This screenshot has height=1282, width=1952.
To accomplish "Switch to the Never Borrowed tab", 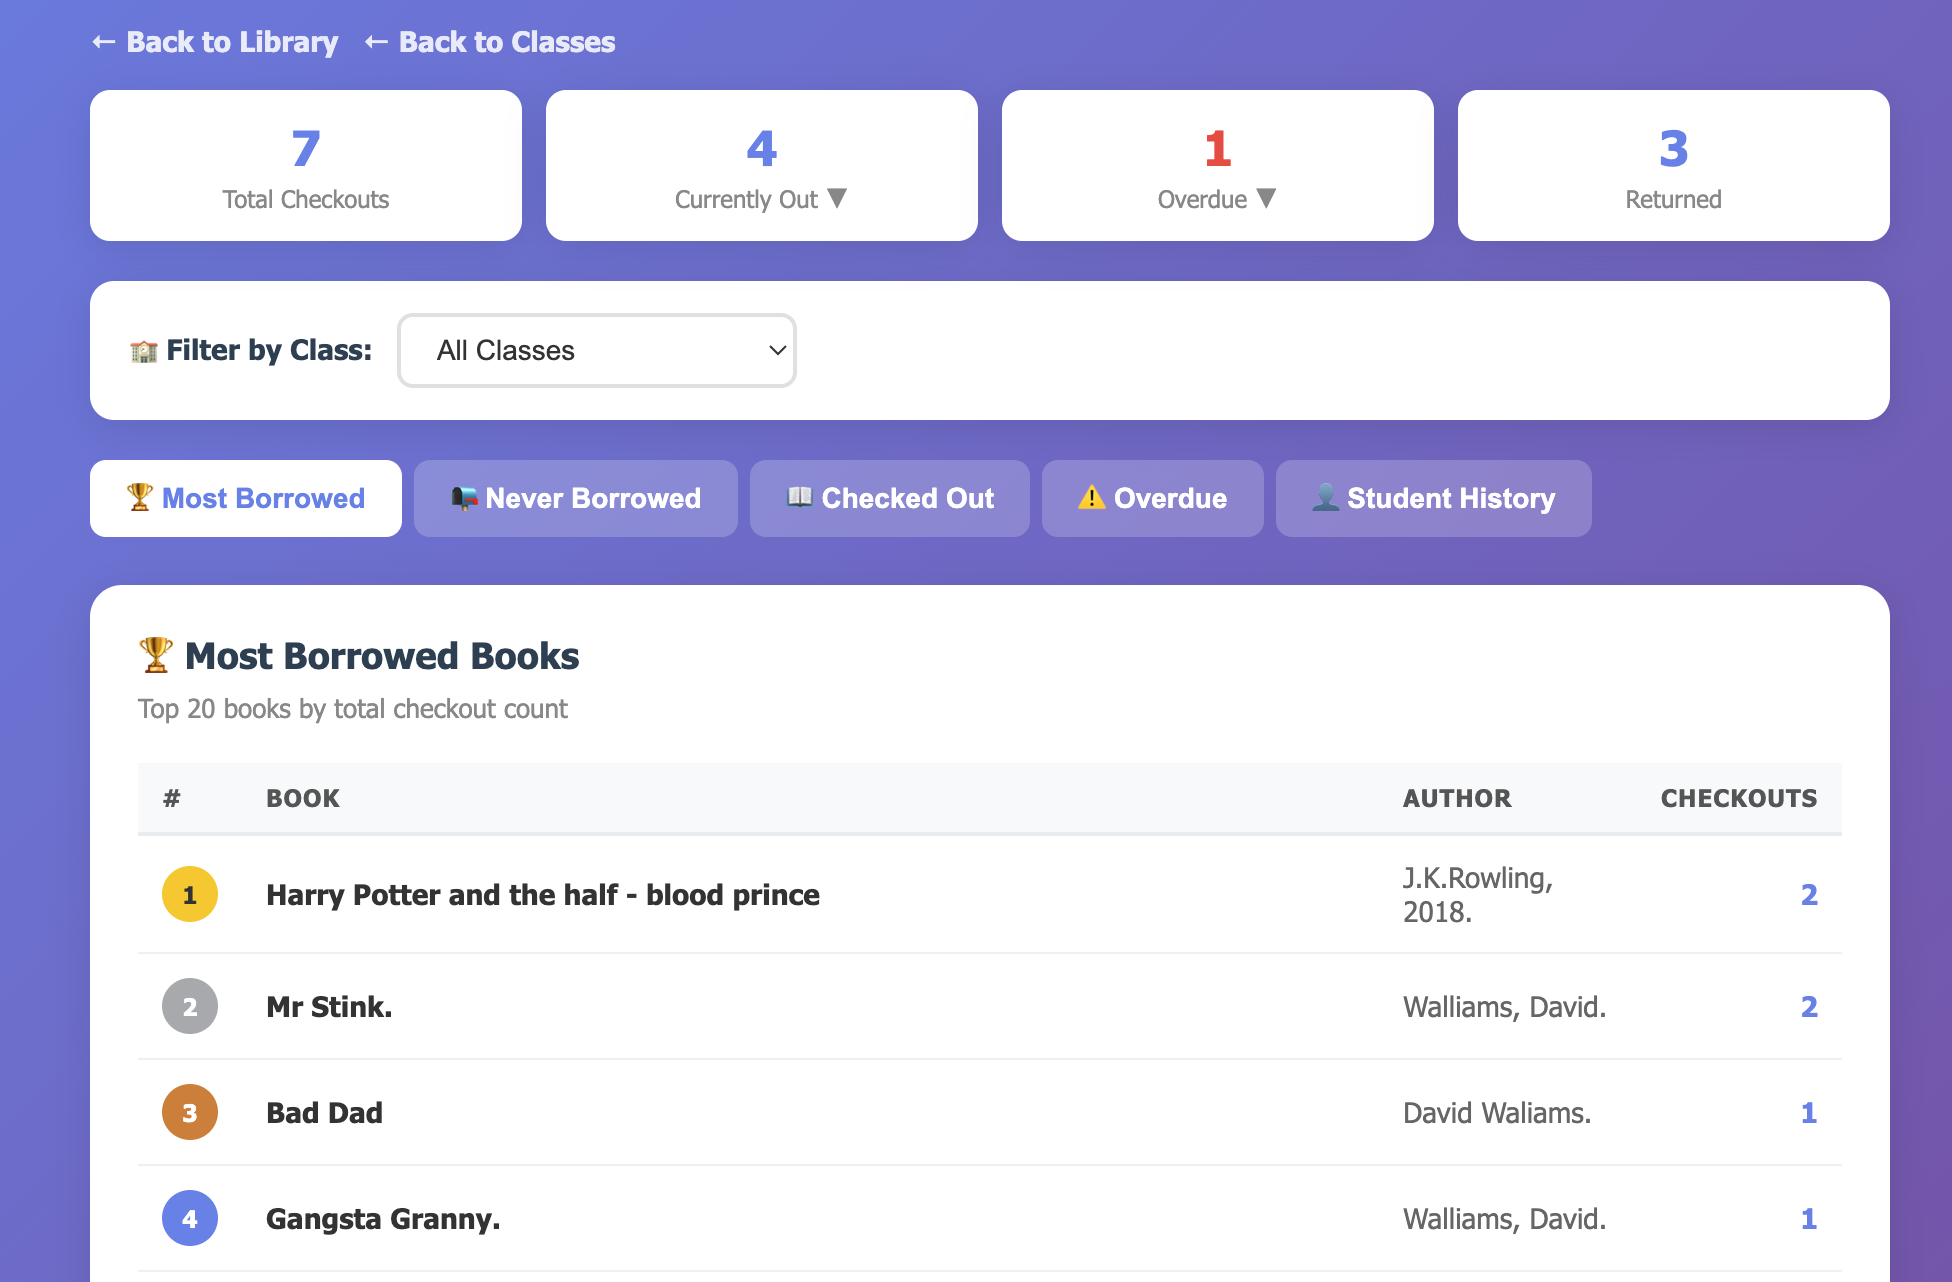I will [575, 498].
